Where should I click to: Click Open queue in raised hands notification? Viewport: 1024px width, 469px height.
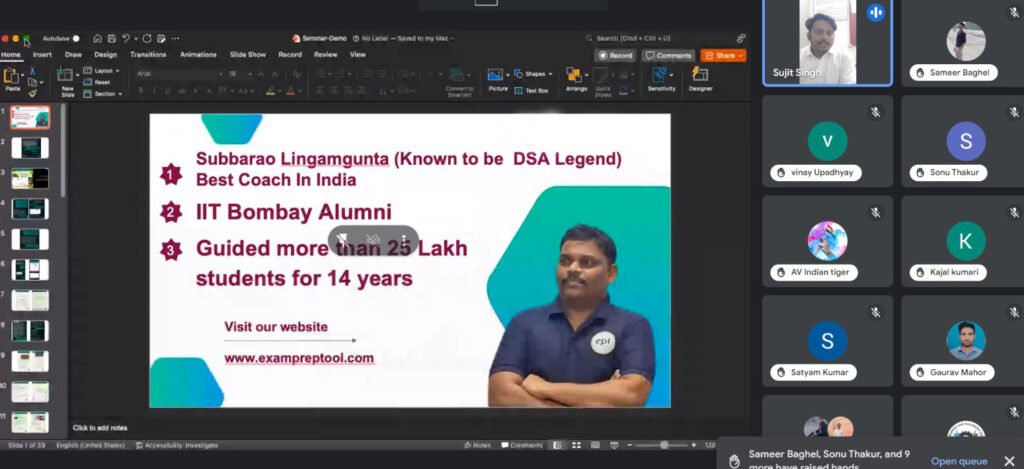[x=959, y=461]
